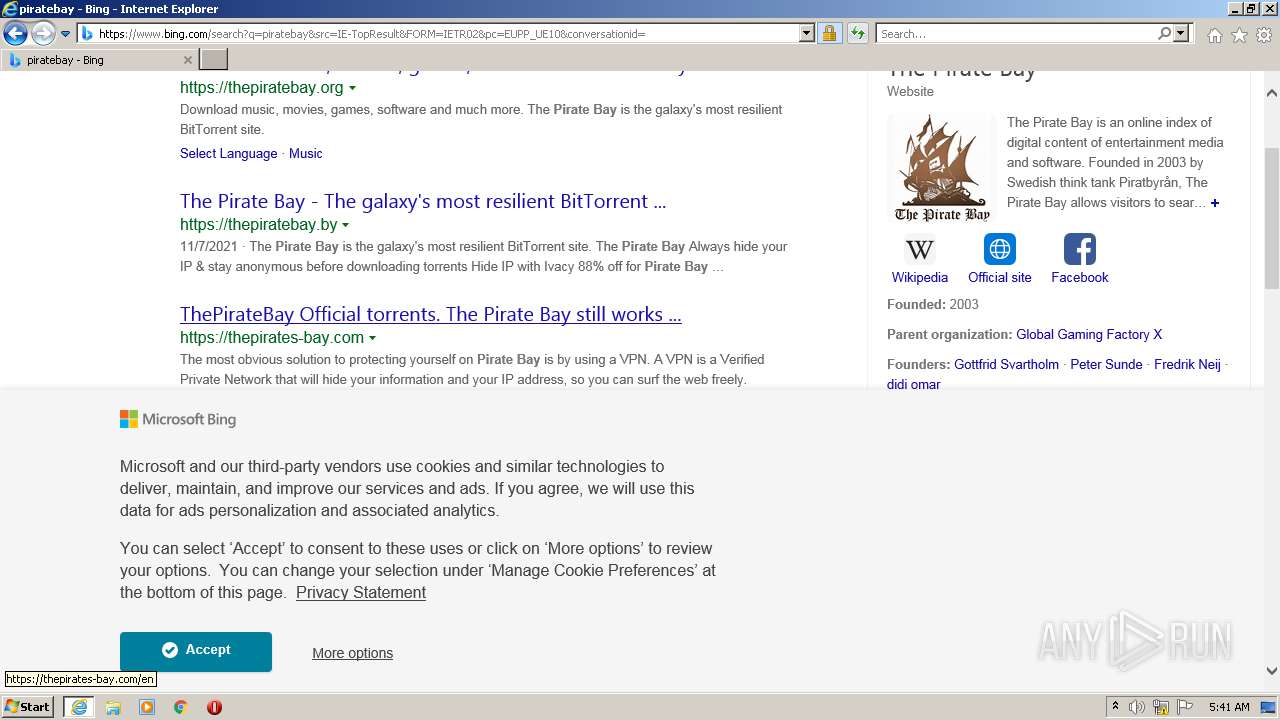Expand thepiratebay.org URL dropdown arrow
This screenshot has height=720, width=1280.
coord(352,88)
